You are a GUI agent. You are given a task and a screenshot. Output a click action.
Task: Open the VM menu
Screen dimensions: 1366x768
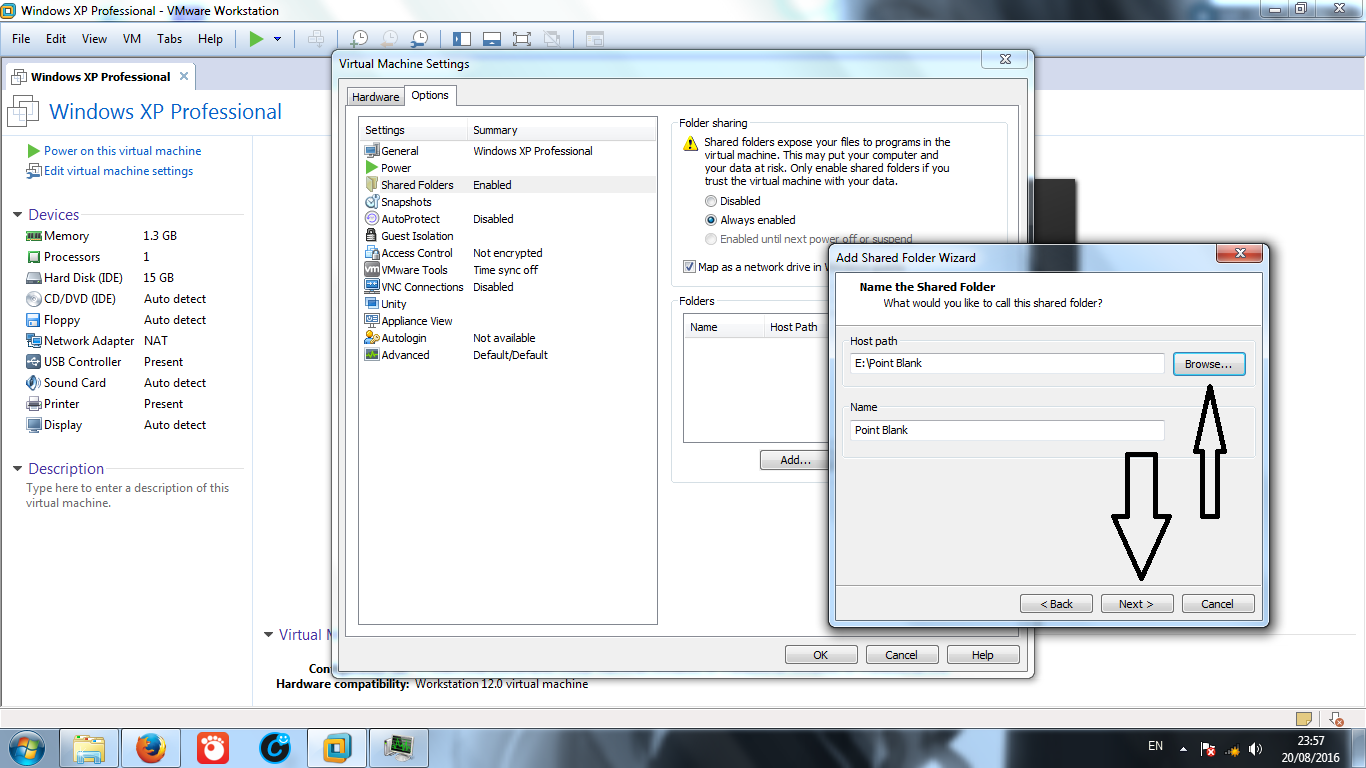(131, 39)
